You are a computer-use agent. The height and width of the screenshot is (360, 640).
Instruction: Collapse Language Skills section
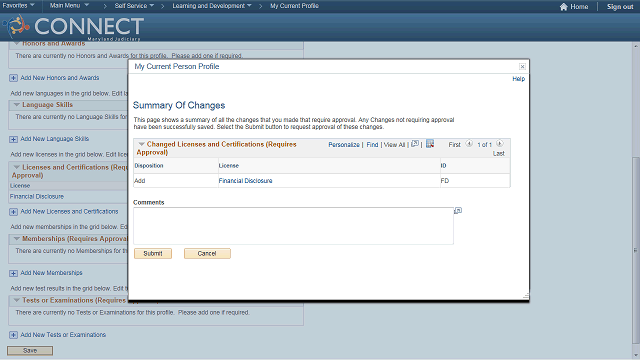tap(17, 104)
